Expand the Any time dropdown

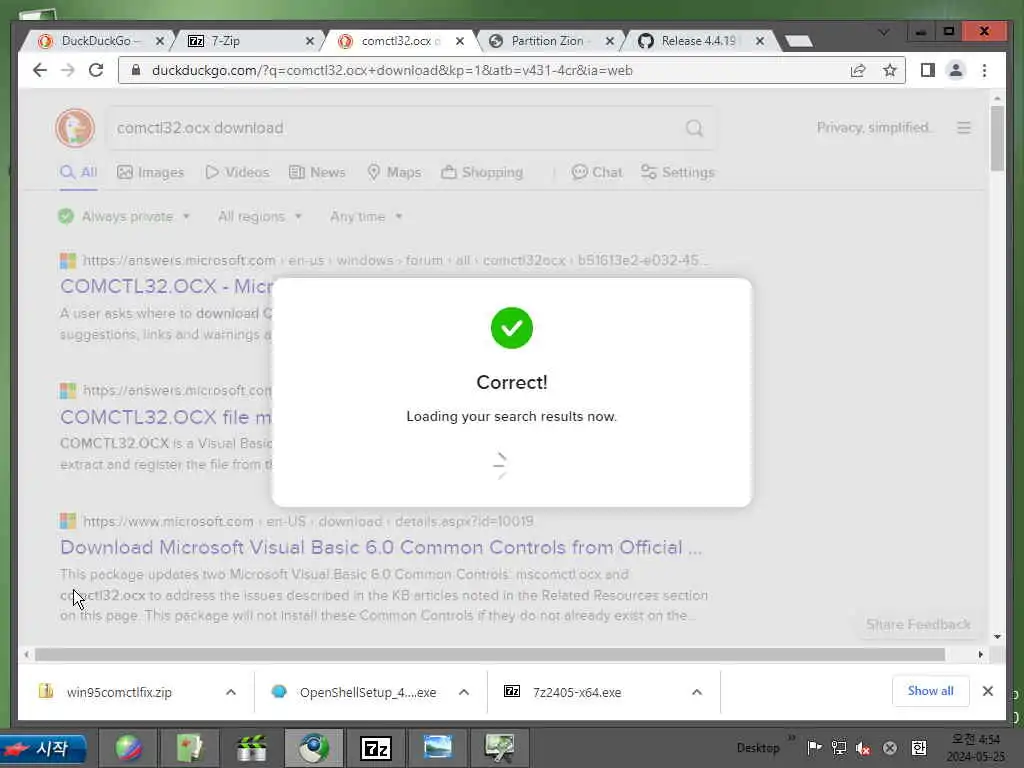(366, 216)
